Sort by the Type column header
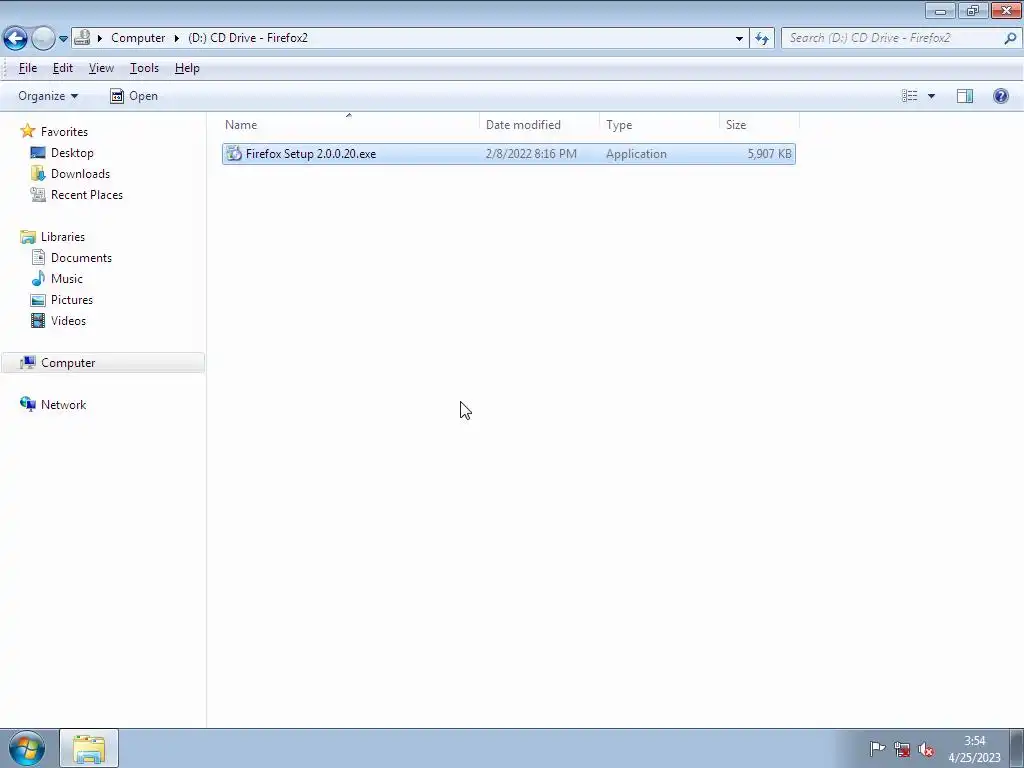This screenshot has width=1024, height=768. (x=659, y=125)
